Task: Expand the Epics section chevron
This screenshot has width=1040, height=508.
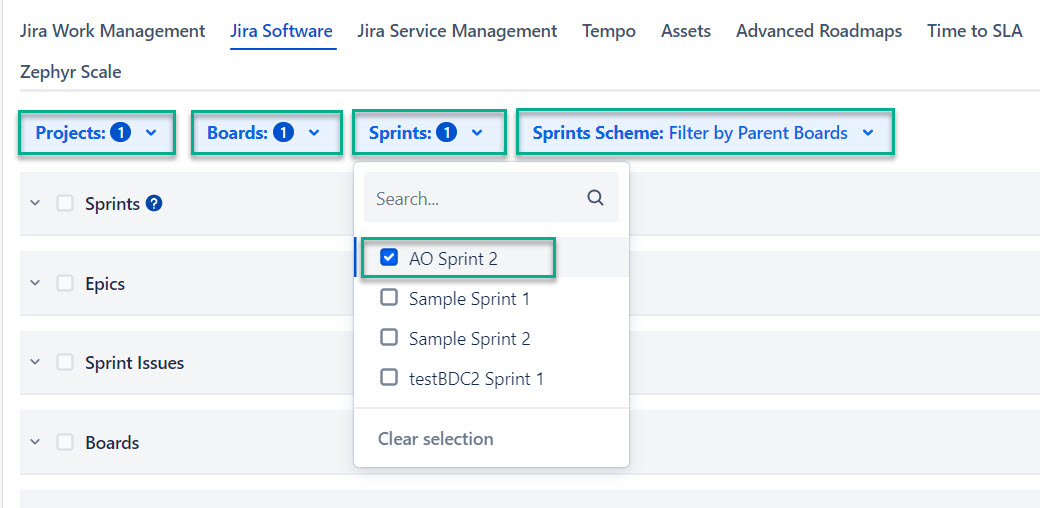Action: (x=35, y=284)
